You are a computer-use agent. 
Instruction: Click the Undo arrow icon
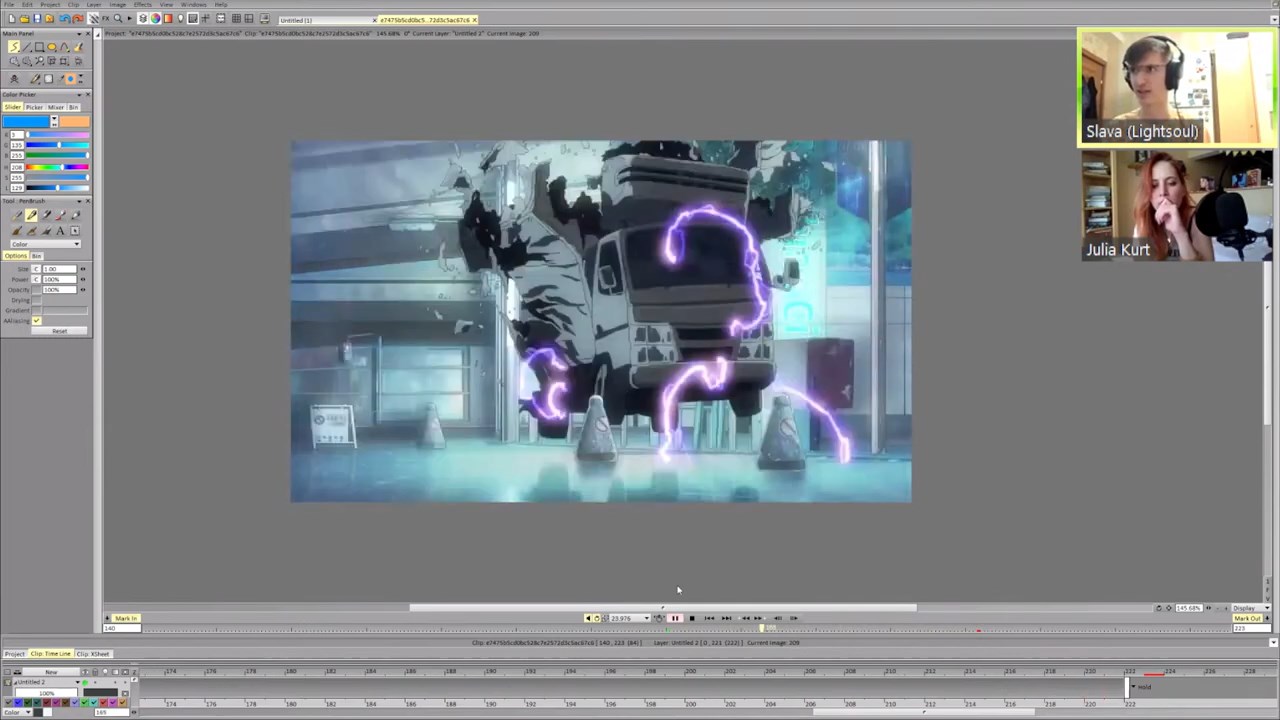point(65,19)
